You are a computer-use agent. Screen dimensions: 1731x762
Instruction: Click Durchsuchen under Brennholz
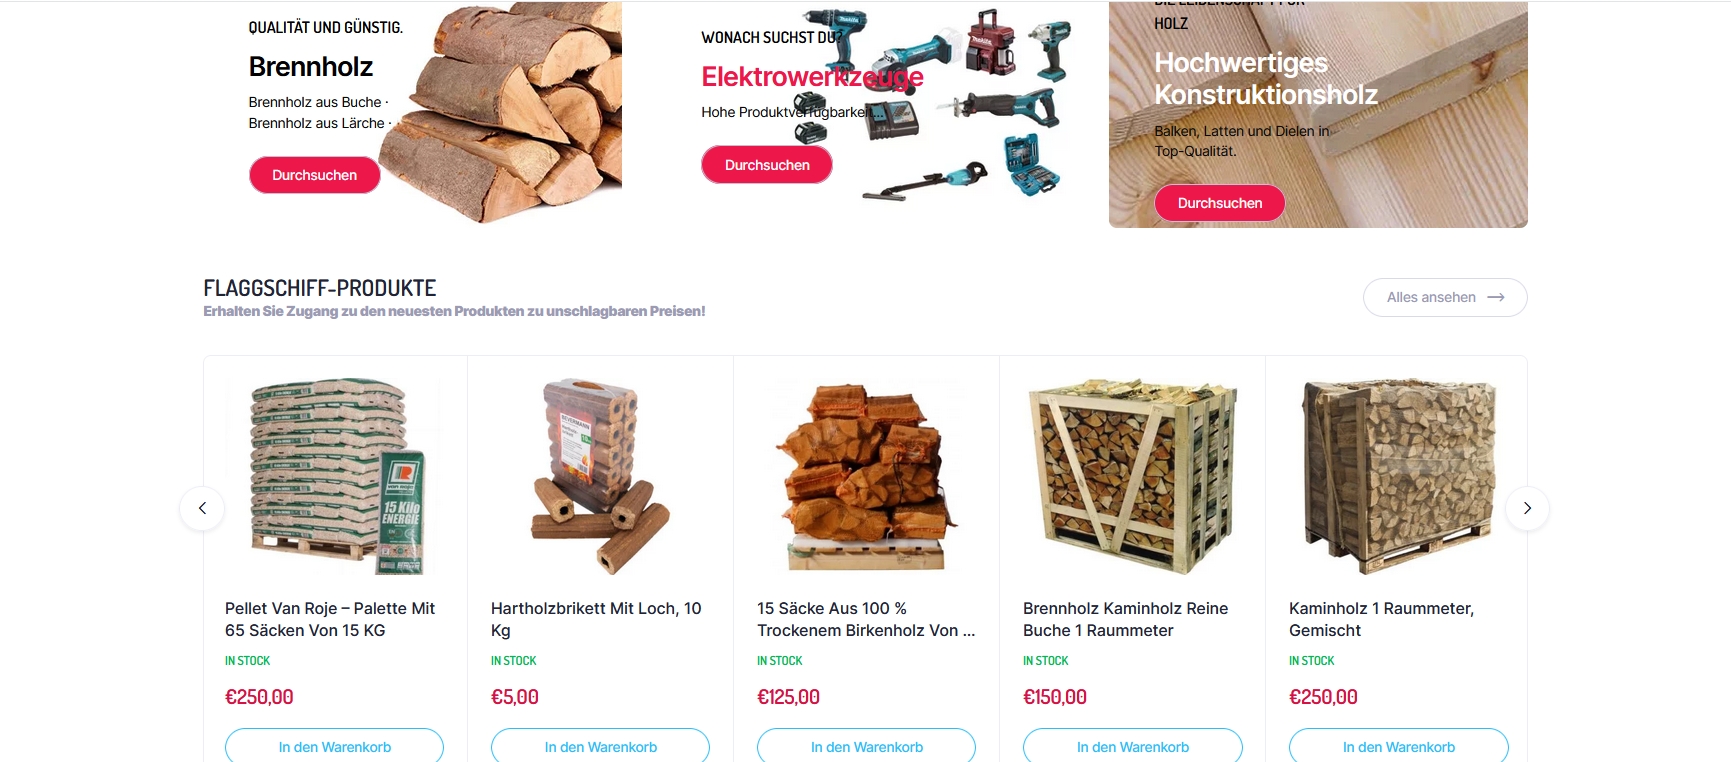(x=315, y=175)
